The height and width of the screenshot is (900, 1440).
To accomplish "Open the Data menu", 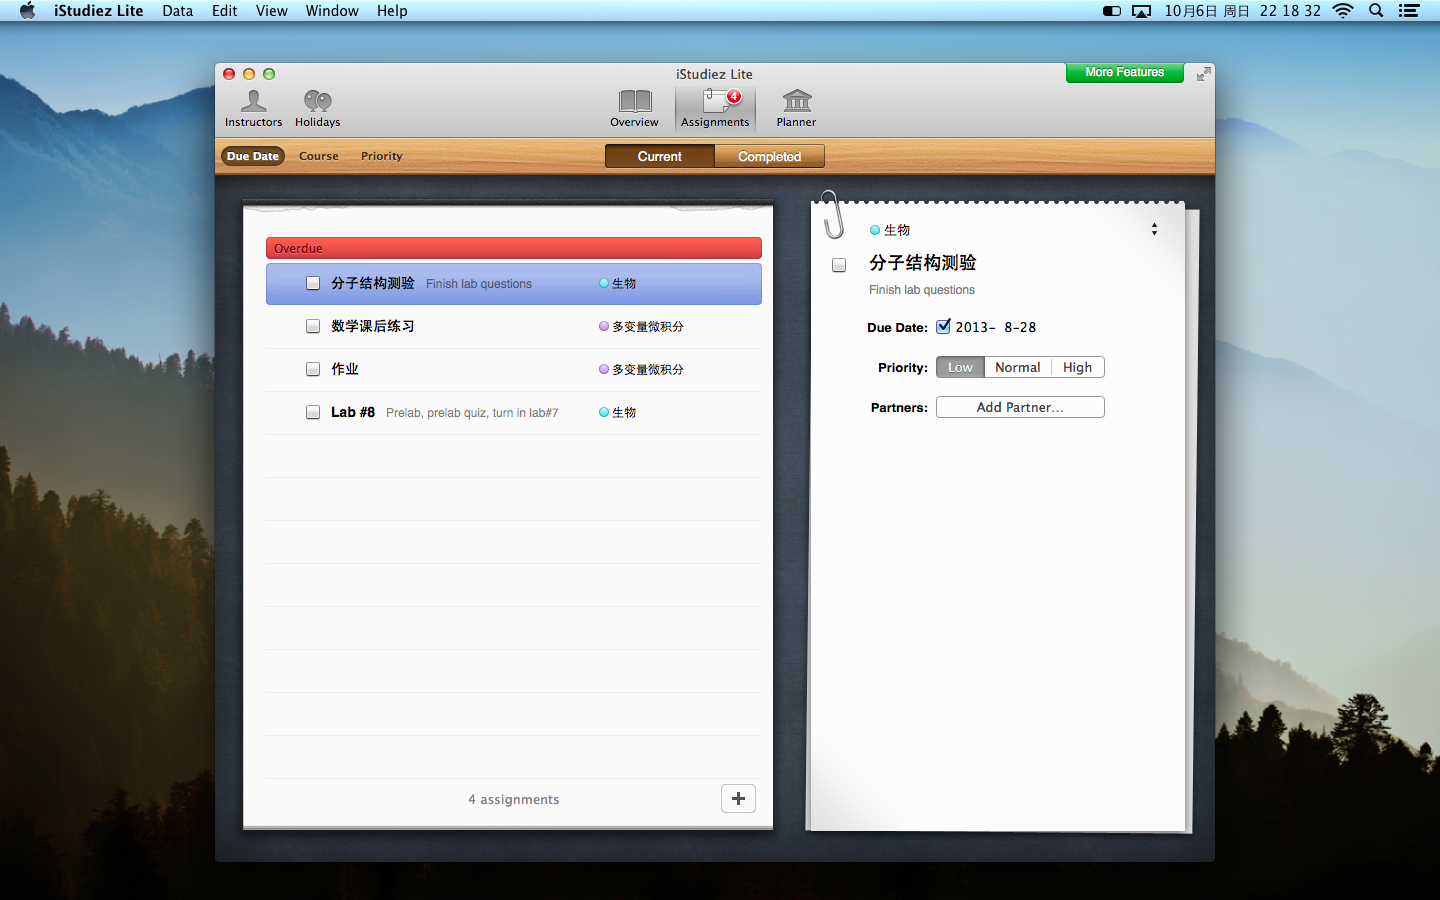I will click(x=177, y=11).
